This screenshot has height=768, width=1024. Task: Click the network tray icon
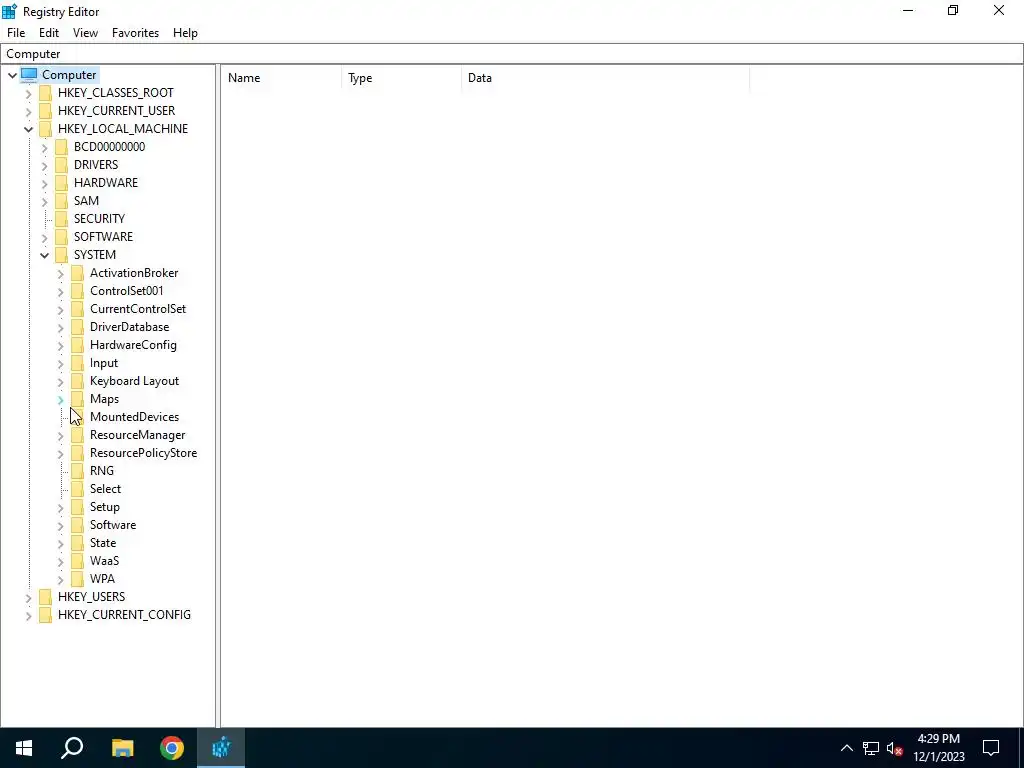pos(871,748)
